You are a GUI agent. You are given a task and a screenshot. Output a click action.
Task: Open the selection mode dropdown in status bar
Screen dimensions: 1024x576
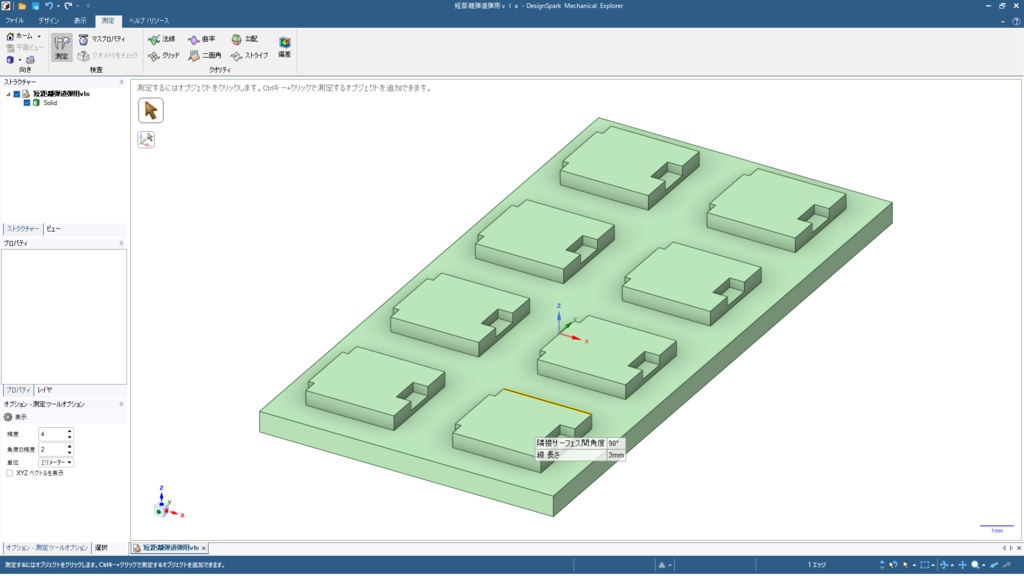[914, 565]
